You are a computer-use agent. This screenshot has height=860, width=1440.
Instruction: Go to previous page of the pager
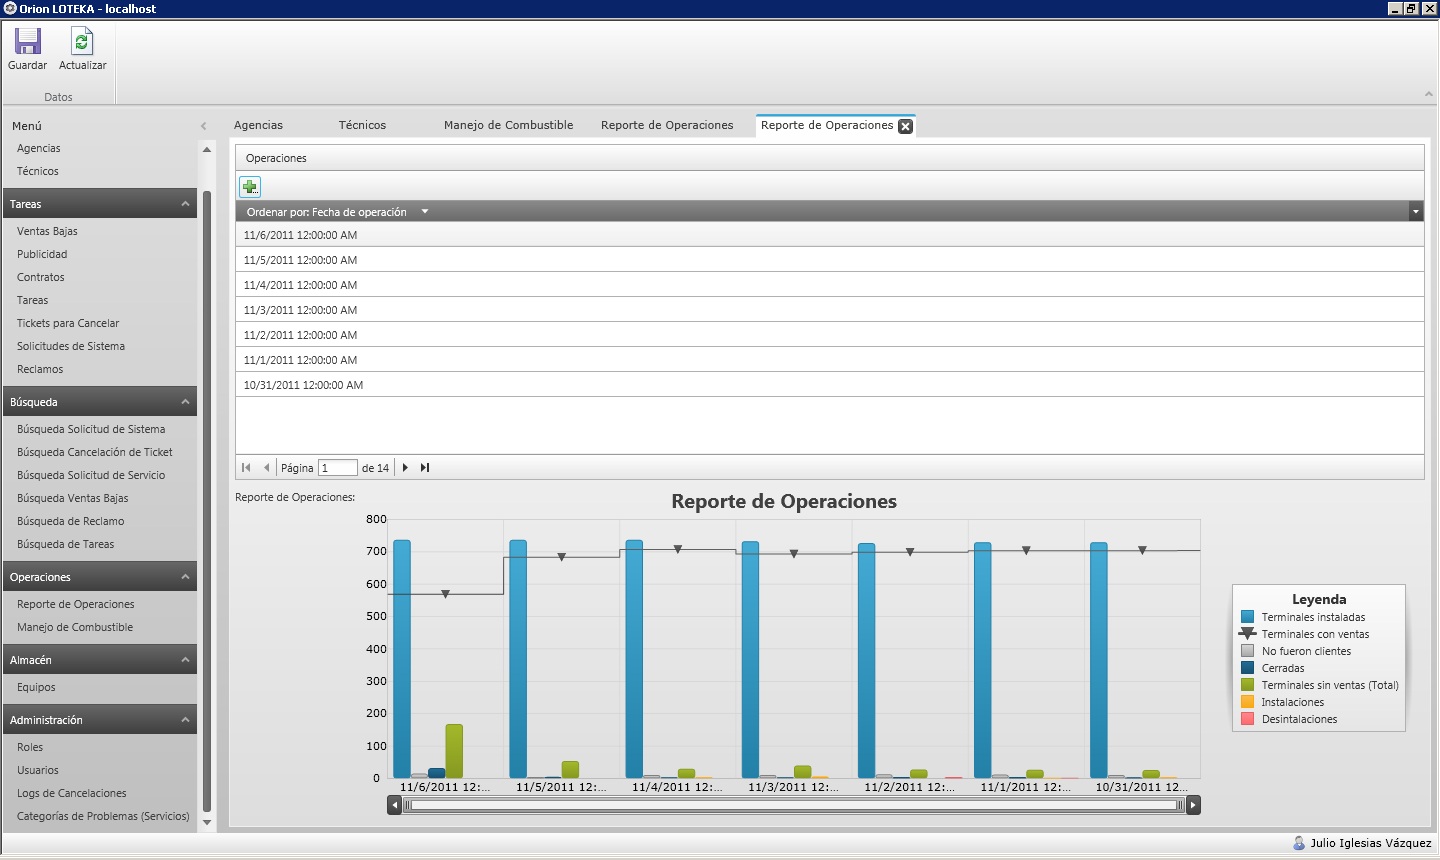tap(266, 467)
